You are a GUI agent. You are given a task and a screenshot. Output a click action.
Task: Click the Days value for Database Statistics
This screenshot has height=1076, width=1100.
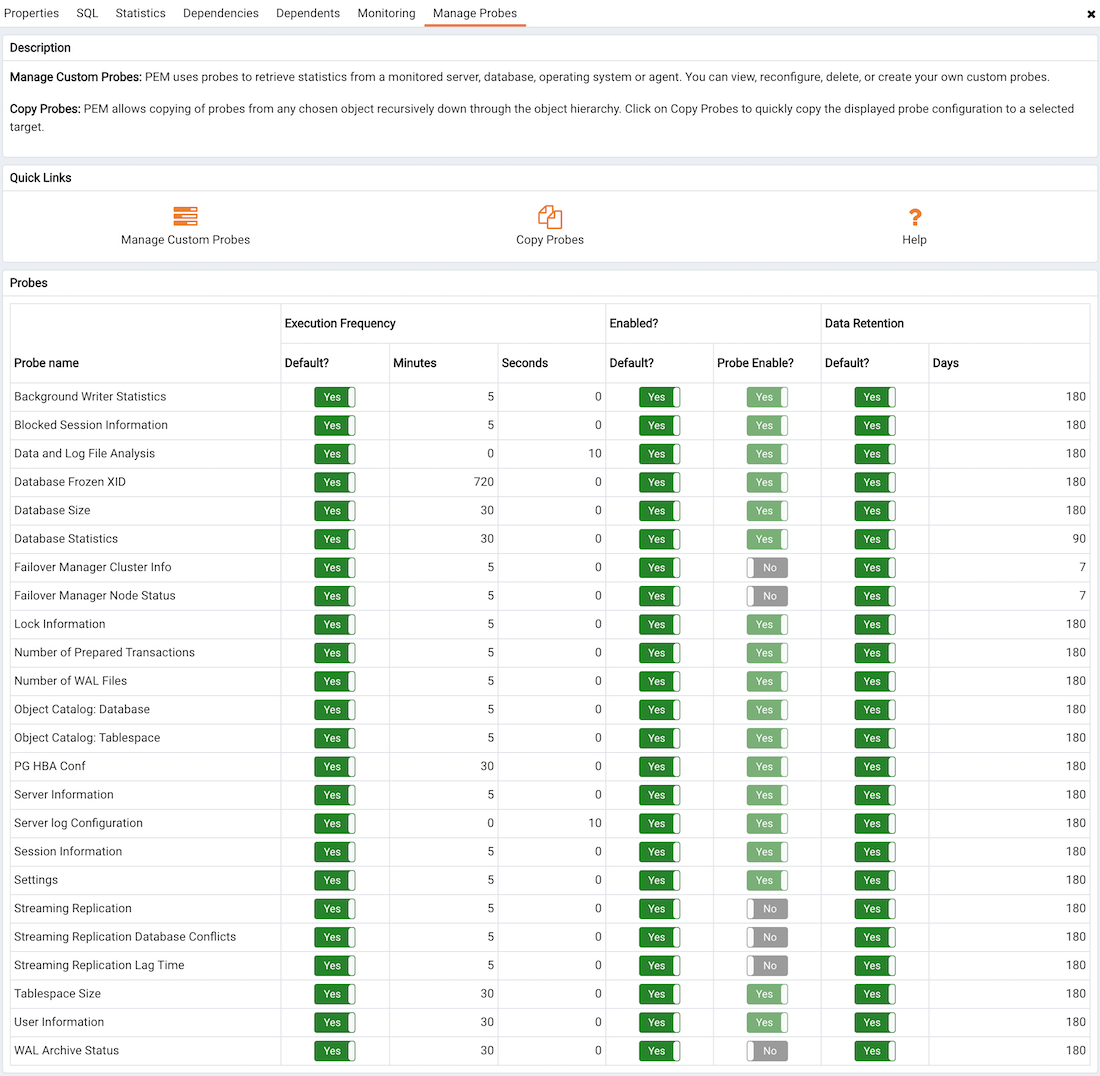(1079, 539)
